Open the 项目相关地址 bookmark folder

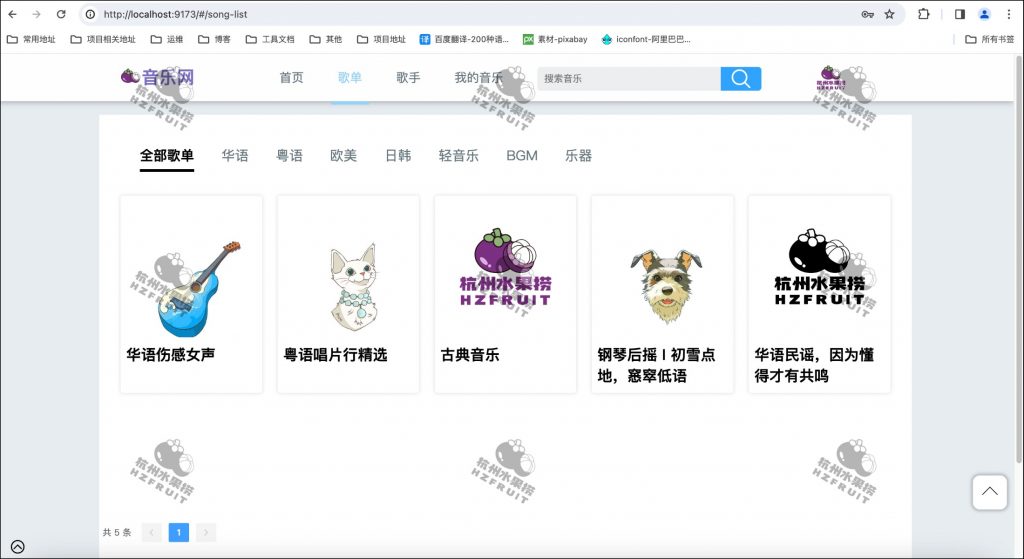coord(103,39)
